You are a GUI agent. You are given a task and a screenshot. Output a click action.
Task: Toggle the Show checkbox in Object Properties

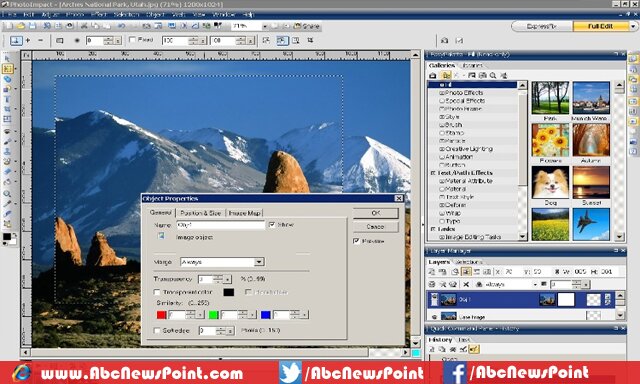point(272,225)
